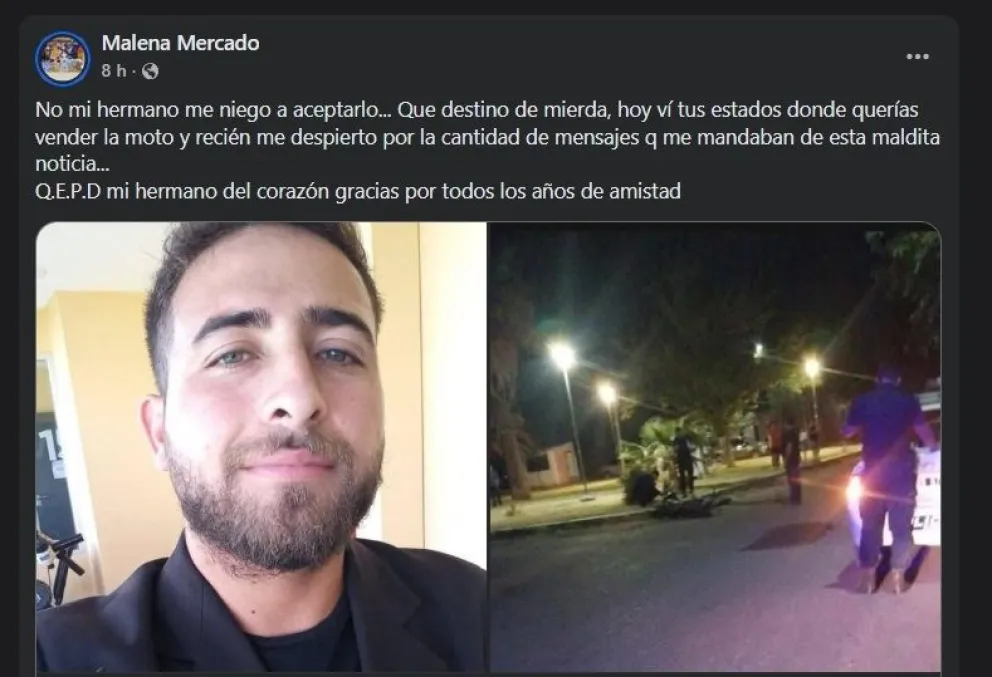Viewport: 992px width, 677px height.
Task: Click the globe public-audience icon
Action: 150,71
